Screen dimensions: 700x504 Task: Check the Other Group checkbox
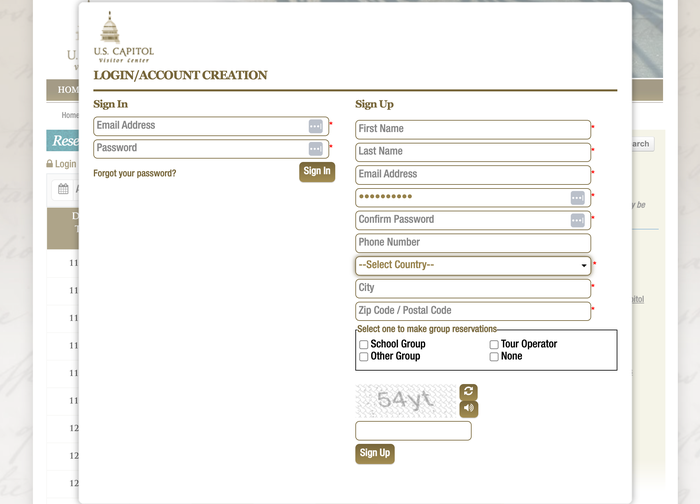pyautogui.click(x=363, y=357)
